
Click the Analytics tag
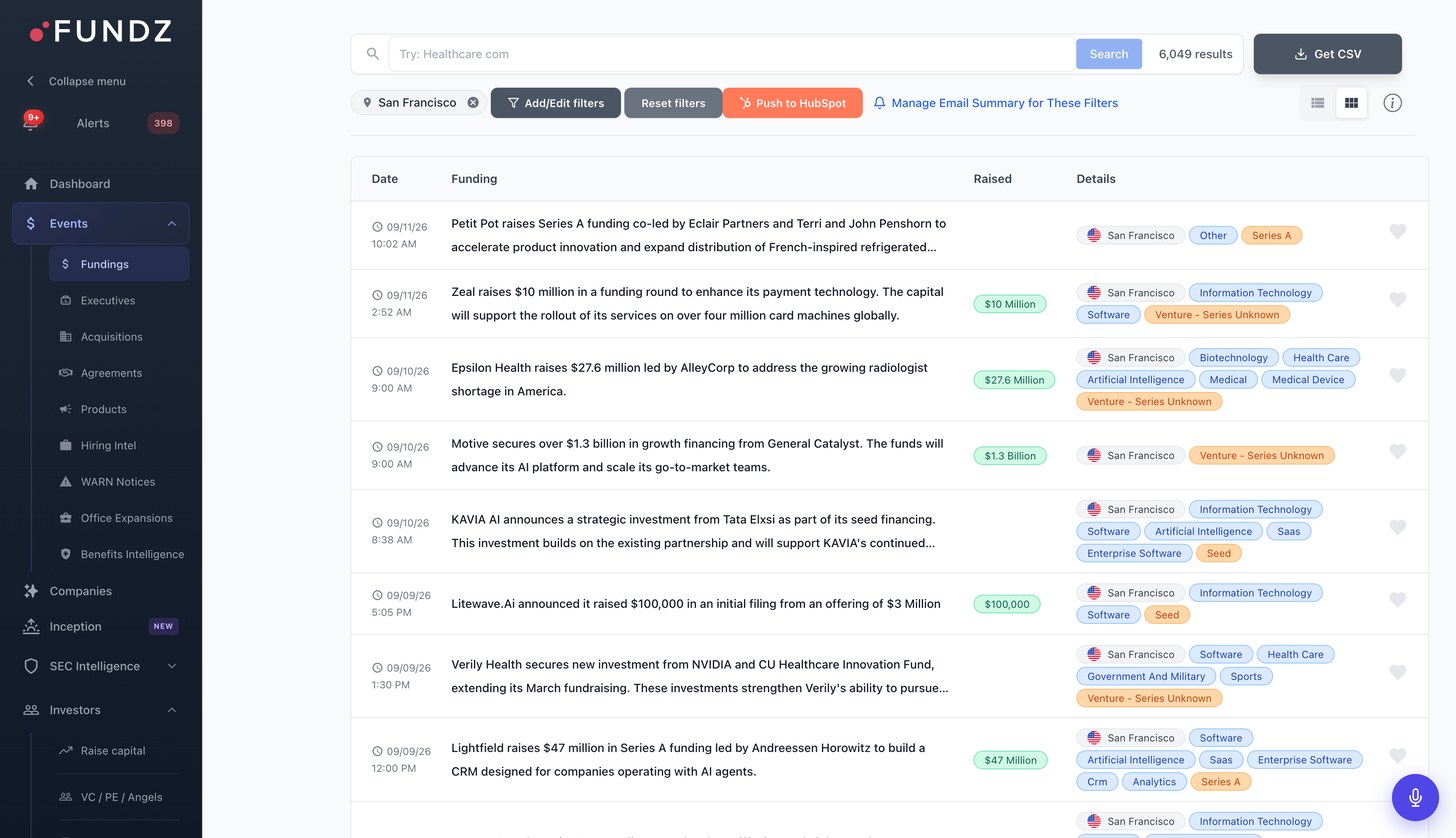(1154, 782)
